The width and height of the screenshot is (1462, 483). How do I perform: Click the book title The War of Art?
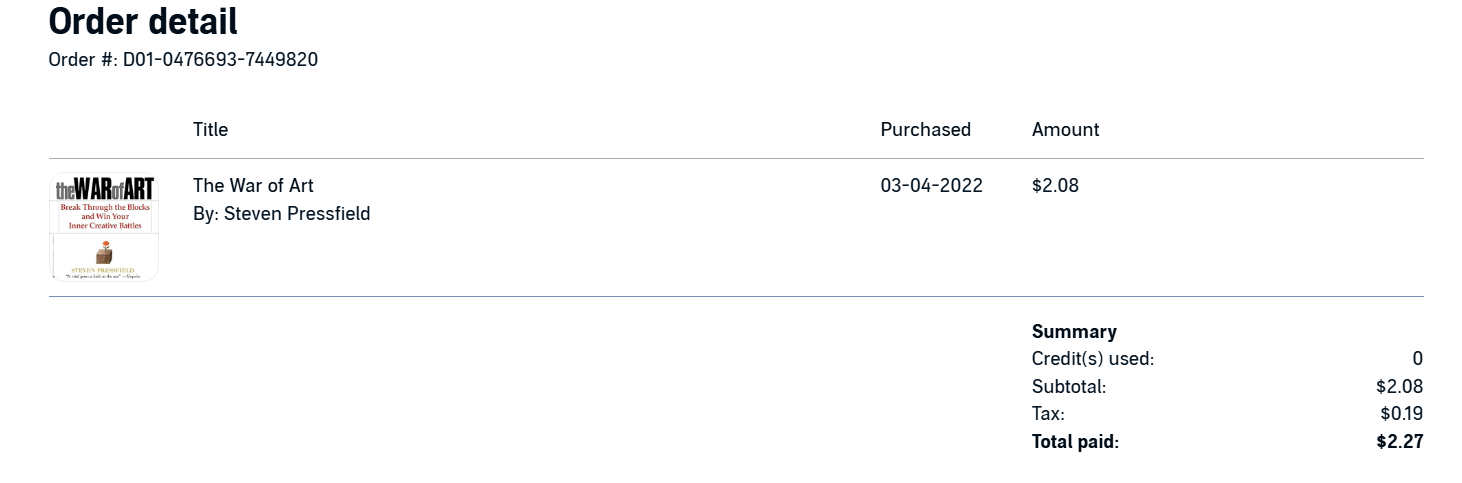tap(253, 186)
